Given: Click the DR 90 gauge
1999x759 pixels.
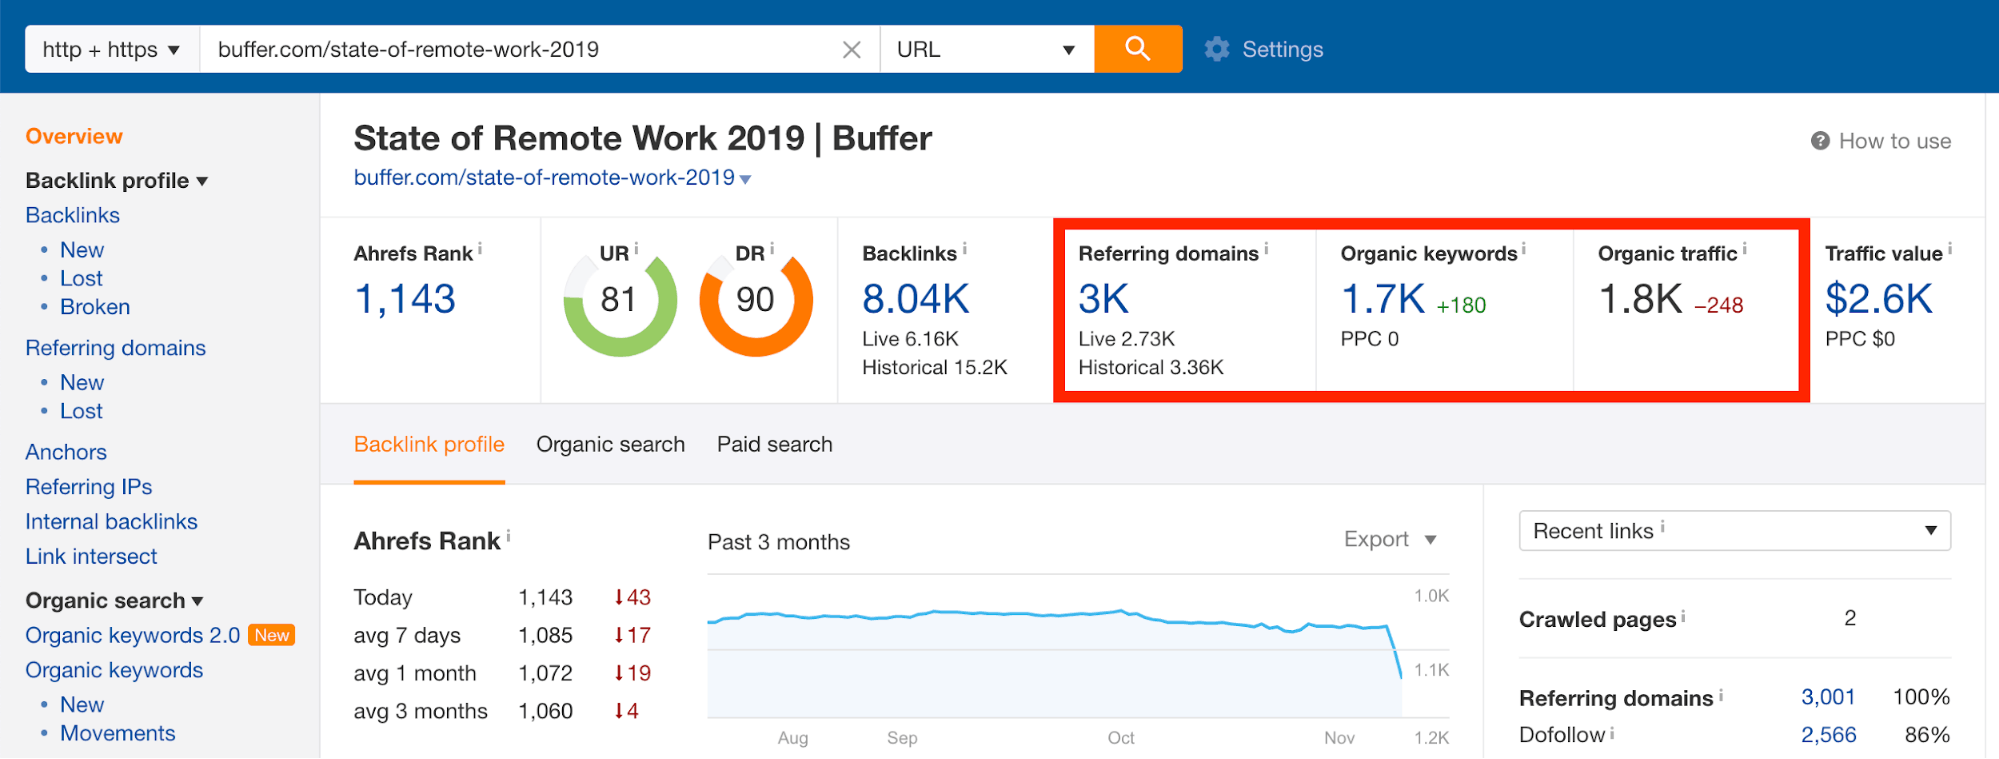Looking at the screenshot, I should pos(756,300).
